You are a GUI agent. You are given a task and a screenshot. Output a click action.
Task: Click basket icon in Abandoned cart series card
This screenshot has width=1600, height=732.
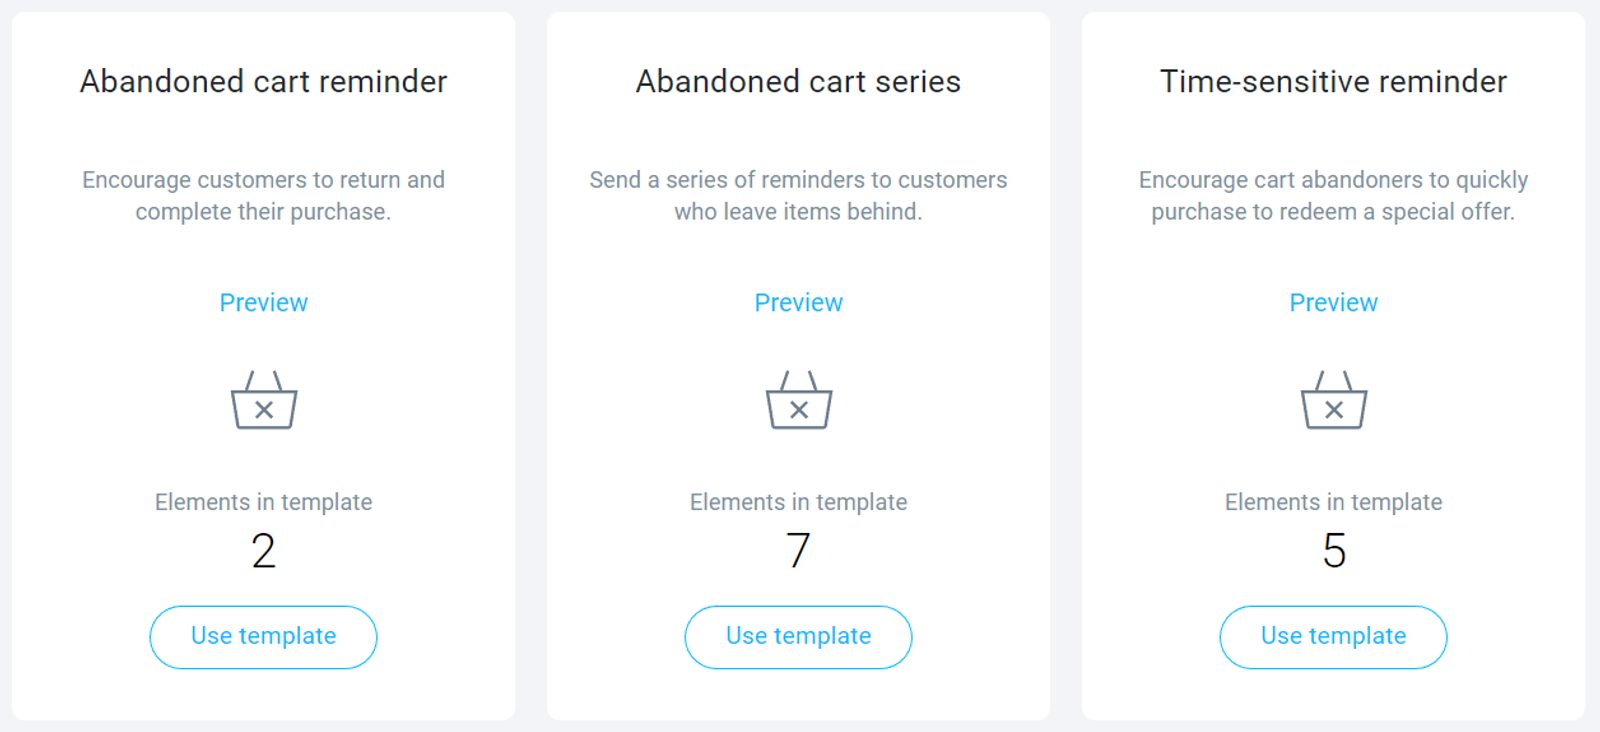pyautogui.click(x=799, y=401)
